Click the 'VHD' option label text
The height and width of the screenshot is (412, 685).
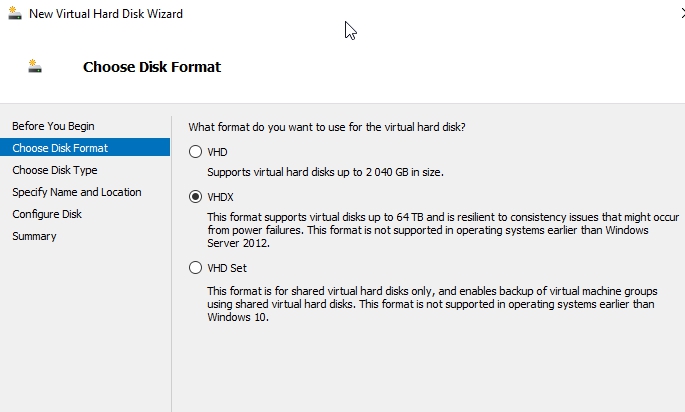pyautogui.click(x=217, y=152)
